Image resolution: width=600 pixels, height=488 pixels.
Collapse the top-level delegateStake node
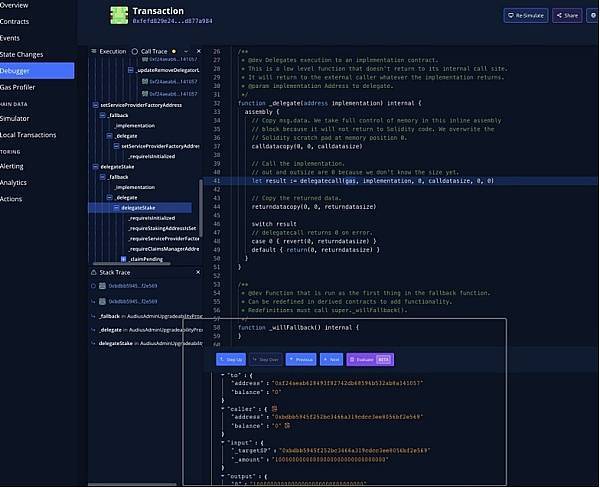(95, 166)
